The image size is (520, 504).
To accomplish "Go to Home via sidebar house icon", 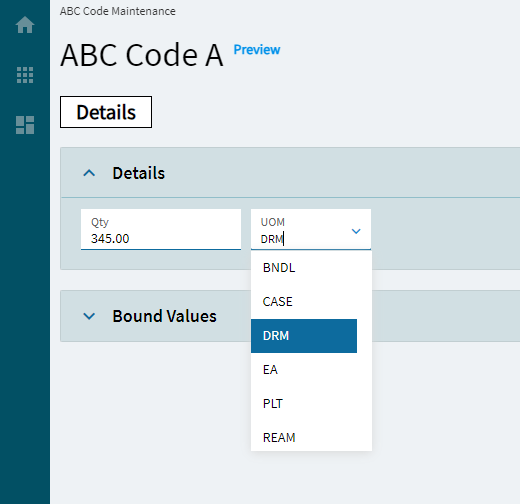I will pos(25,25).
